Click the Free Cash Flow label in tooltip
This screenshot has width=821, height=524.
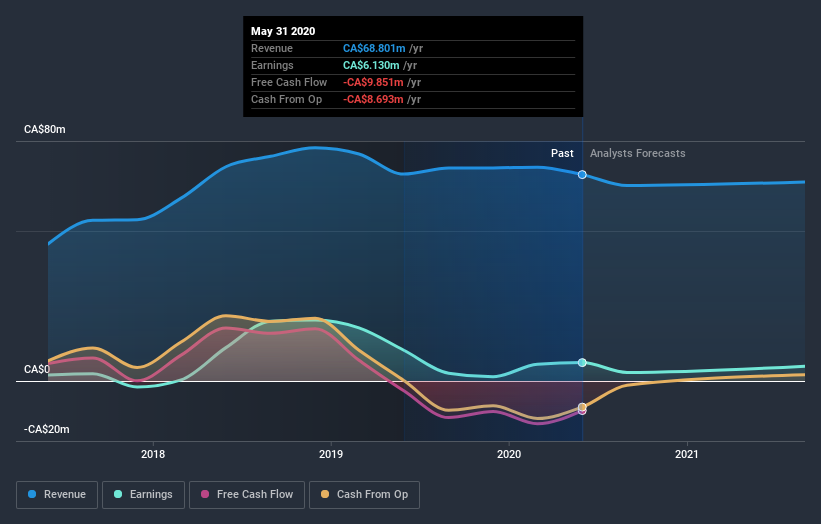[x=289, y=82]
